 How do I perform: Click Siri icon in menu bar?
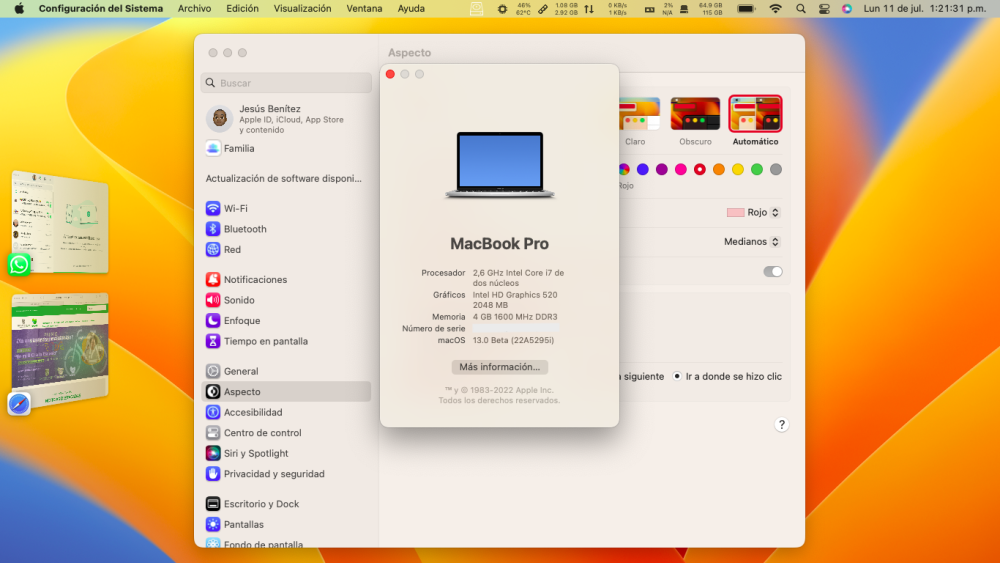(x=847, y=9)
